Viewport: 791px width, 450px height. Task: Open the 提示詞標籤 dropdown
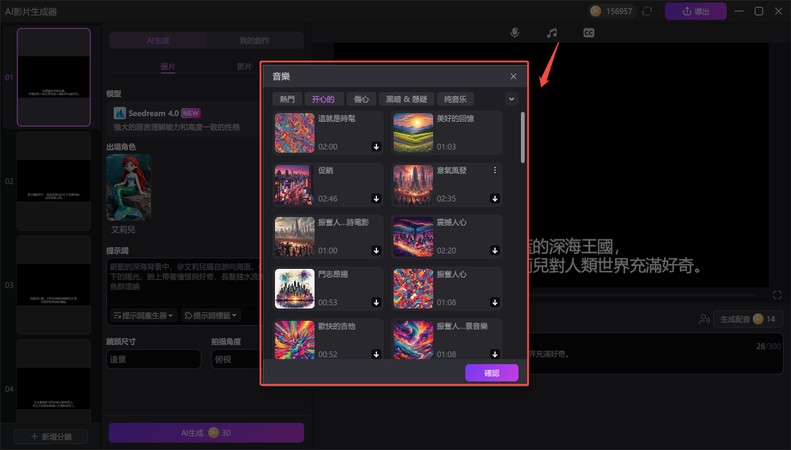(x=211, y=315)
